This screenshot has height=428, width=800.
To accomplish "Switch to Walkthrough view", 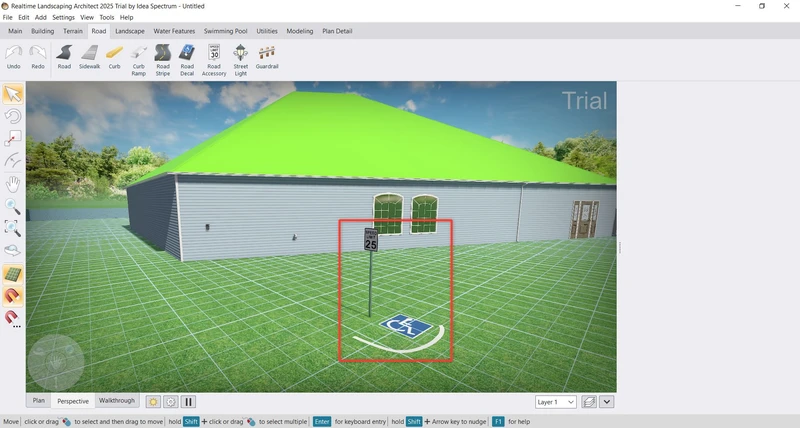I will click(117, 401).
